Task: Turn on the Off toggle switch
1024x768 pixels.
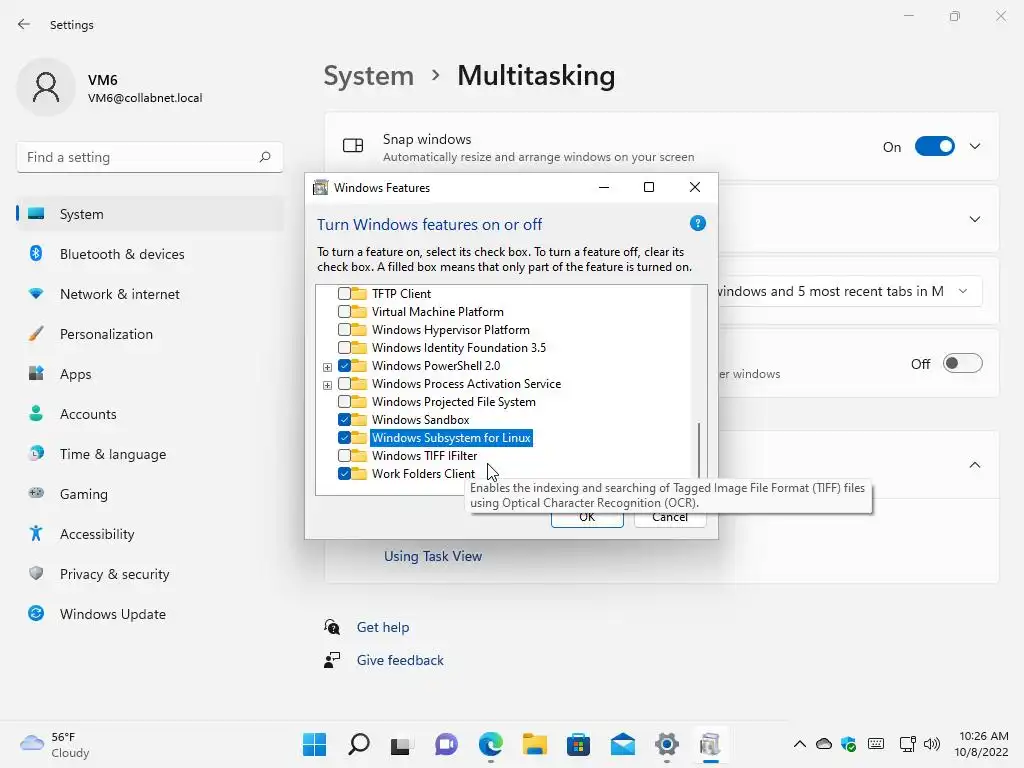Action: 962,363
